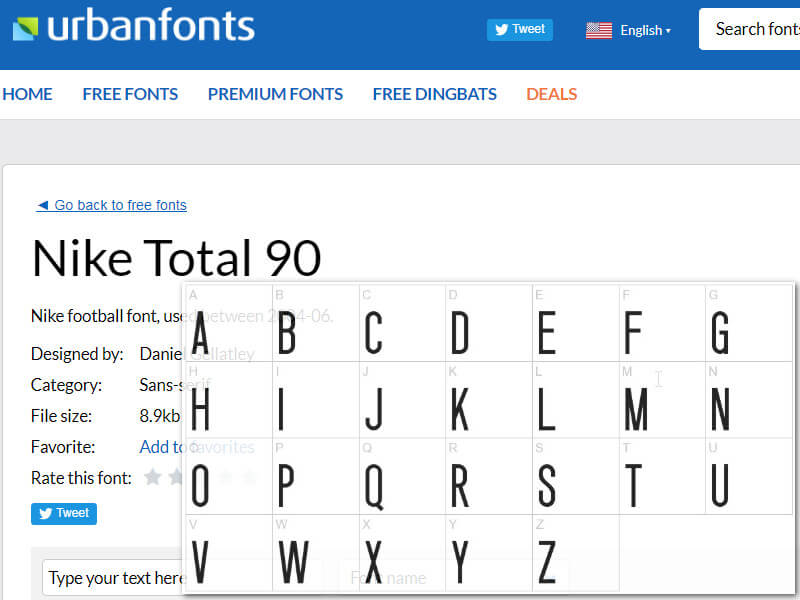
Task: Open the English language dropdown
Action: click(645, 30)
